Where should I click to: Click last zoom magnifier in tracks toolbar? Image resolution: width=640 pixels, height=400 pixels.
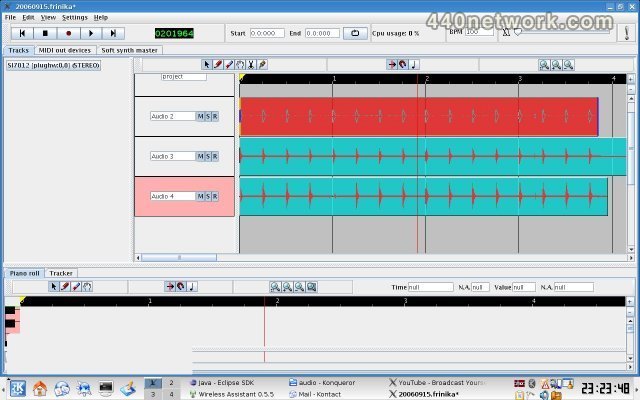tap(569, 65)
